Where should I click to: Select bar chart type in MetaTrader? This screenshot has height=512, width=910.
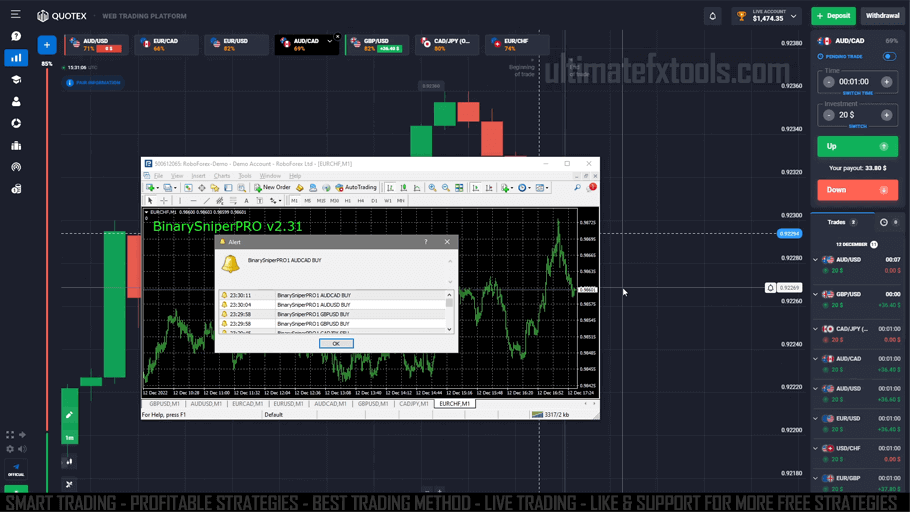390,188
